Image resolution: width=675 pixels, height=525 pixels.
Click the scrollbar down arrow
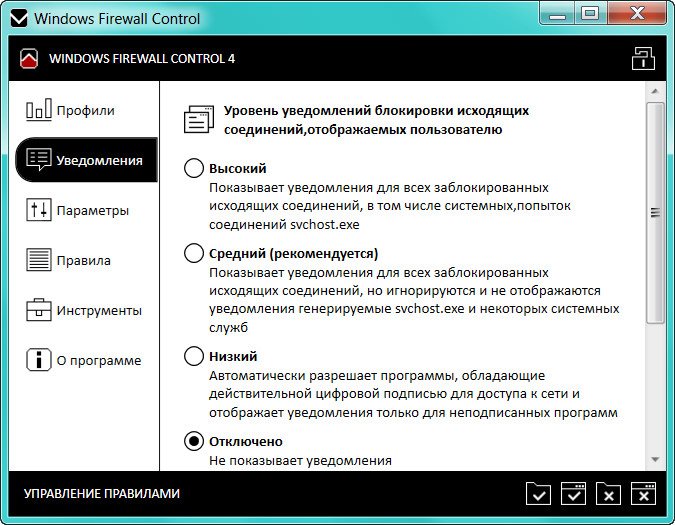click(x=656, y=459)
